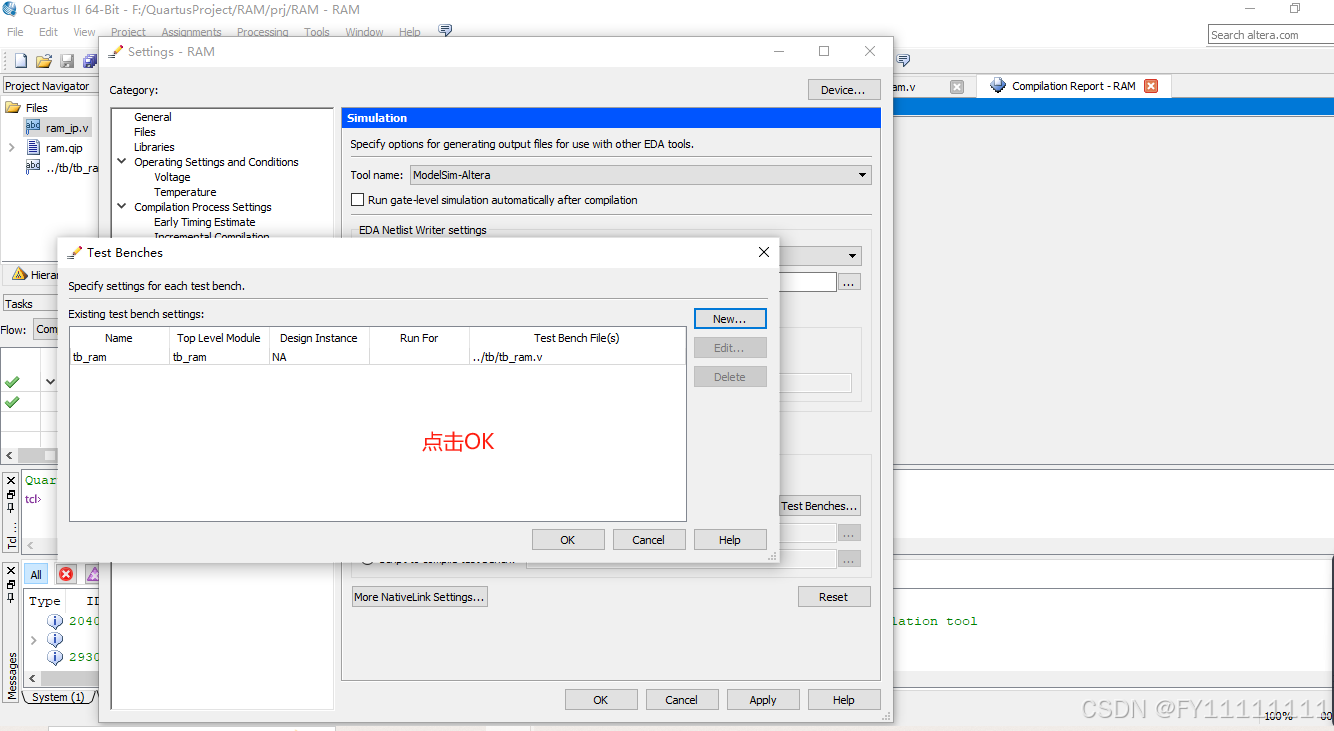Open the Tool name ModelSim-Altera dropdown
1334x731 pixels.
(640, 175)
